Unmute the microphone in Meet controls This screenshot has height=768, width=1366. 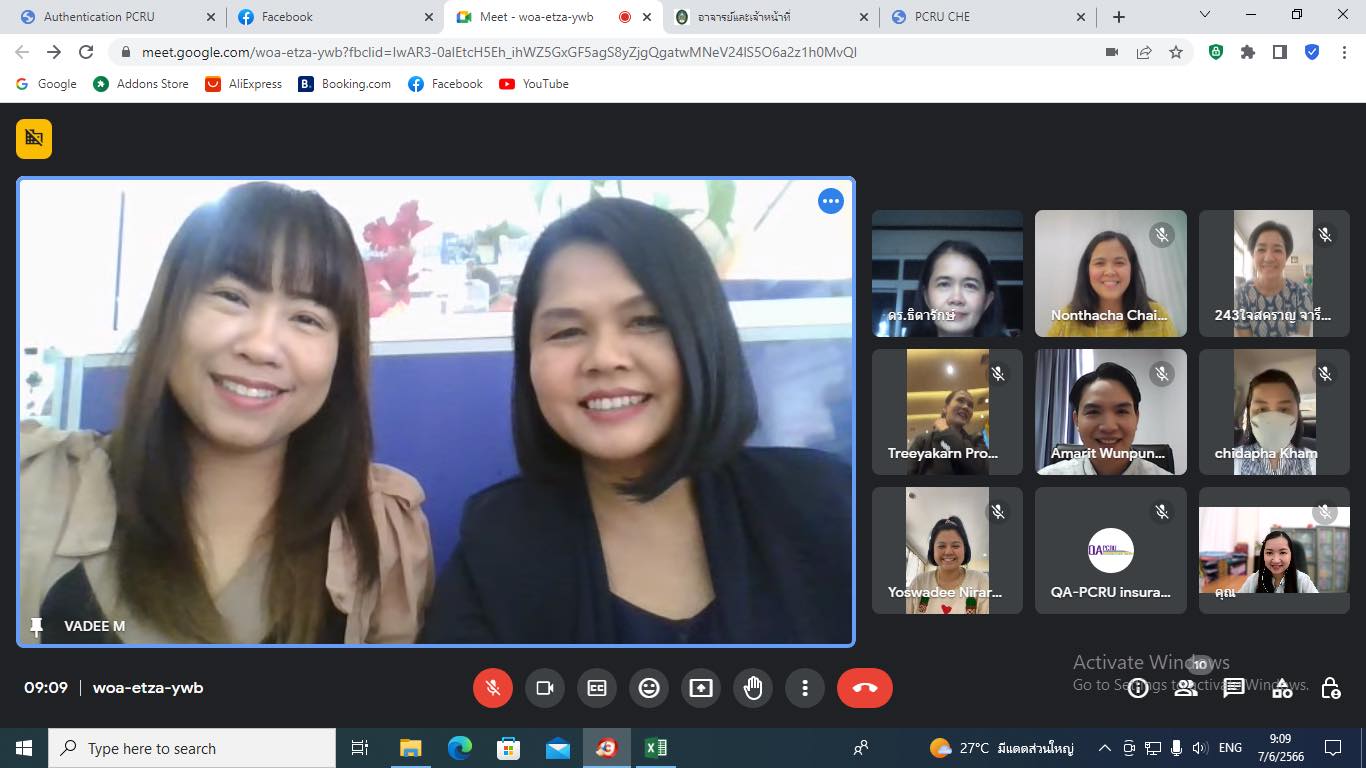click(492, 688)
